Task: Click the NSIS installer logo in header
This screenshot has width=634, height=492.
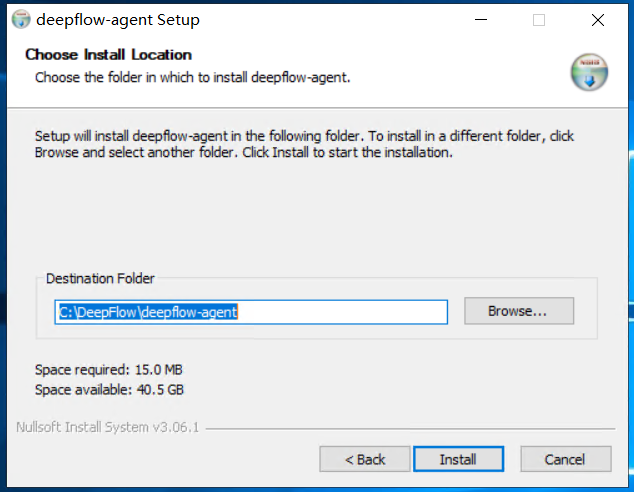Action: click(589, 71)
